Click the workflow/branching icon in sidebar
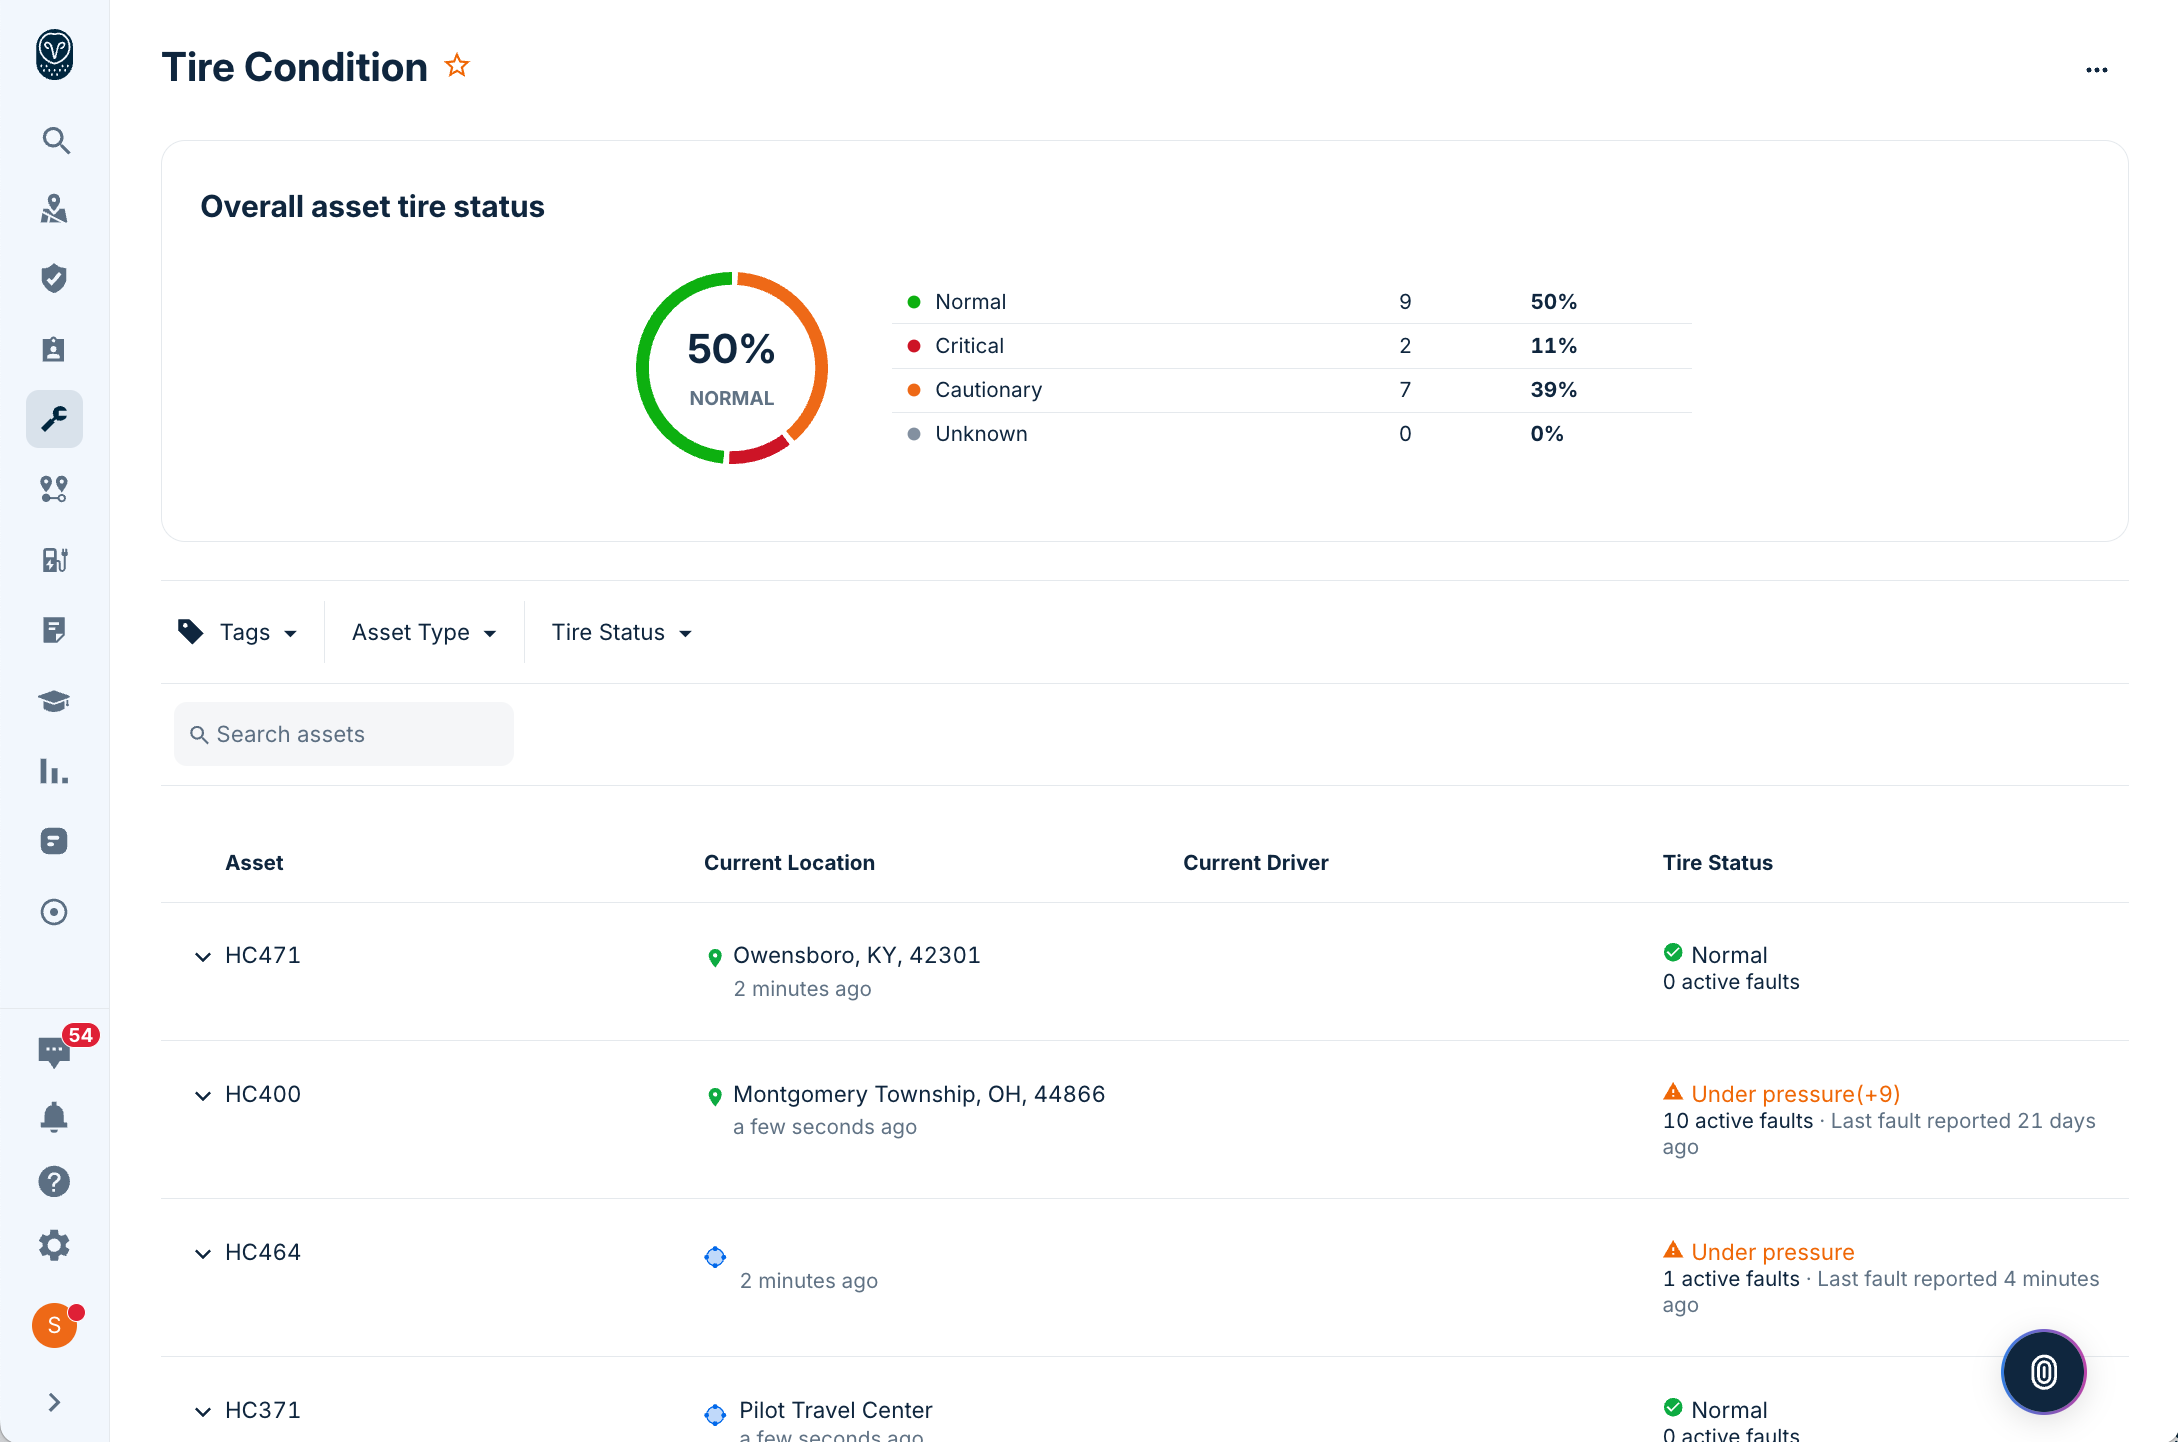Screen dimensions: 2178x1442 [x=53, y=489]
